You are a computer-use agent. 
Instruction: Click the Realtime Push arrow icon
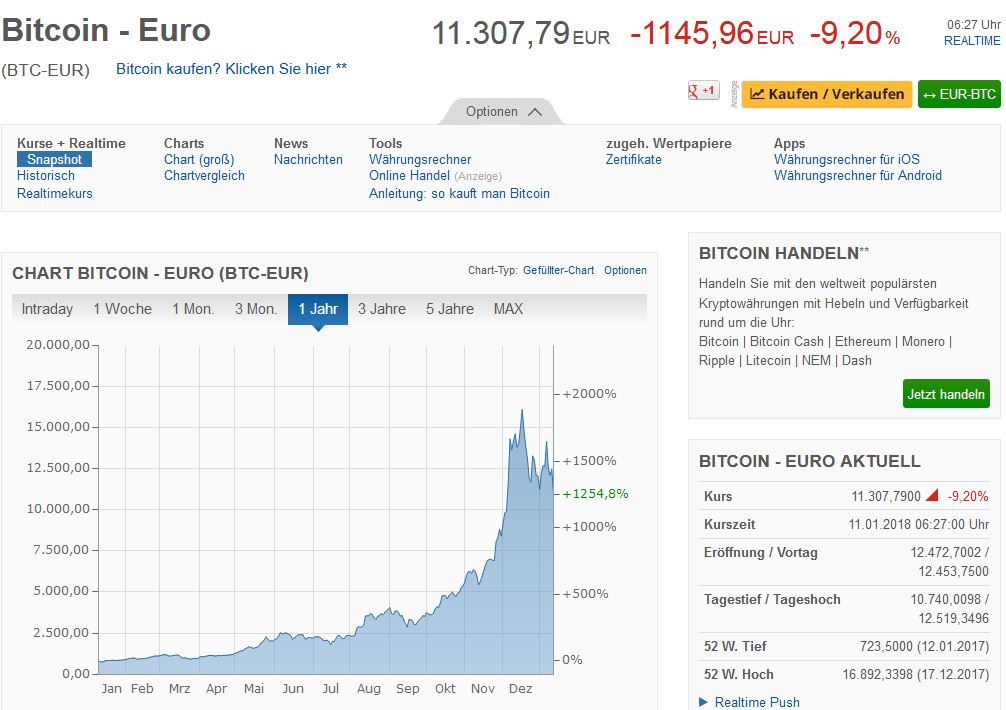[x=703, y=702]
